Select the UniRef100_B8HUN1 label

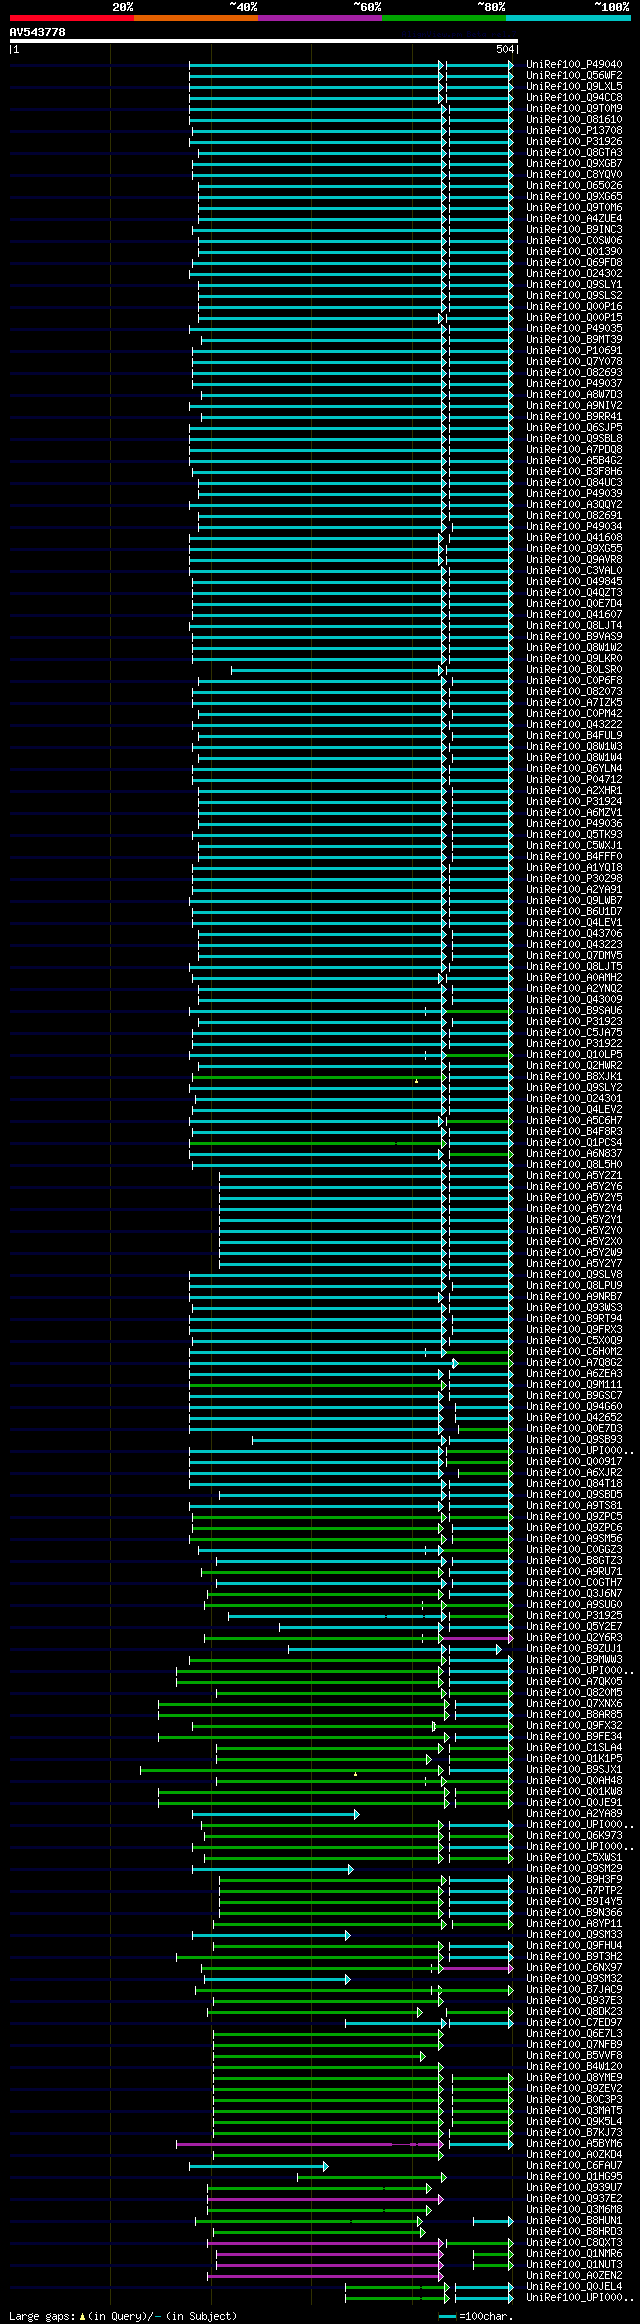point(574,2220)
